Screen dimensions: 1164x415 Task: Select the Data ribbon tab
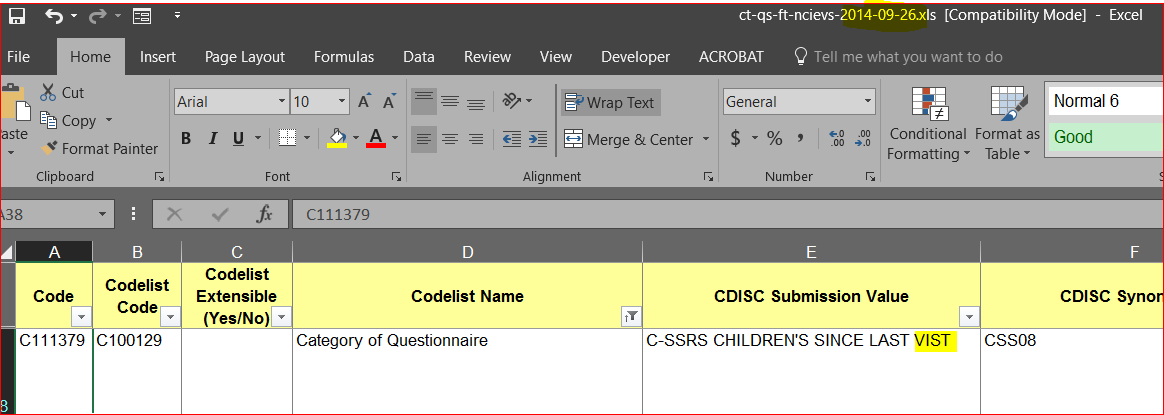419,56
